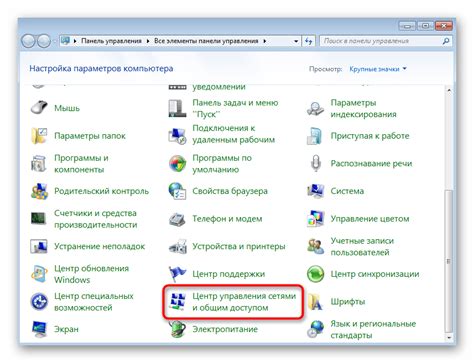
Task: Open Электропитание link text
Action: tap(225, 329)
